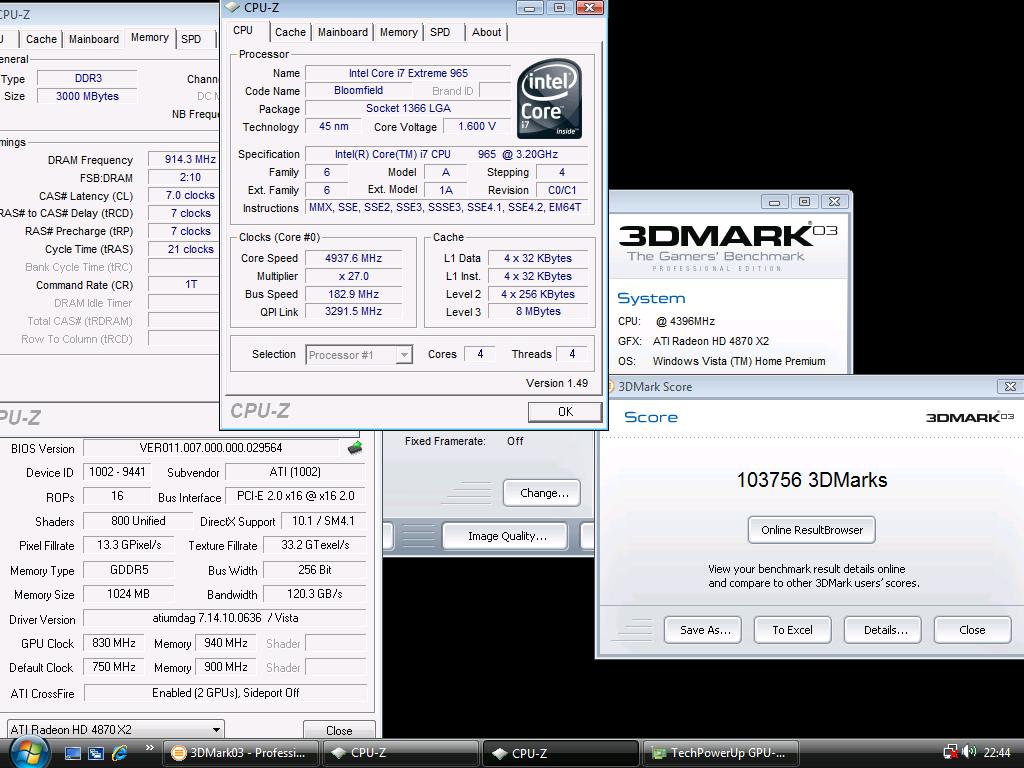Click the CAS# Latency 7.0 clocks value
Viewport: 1024px width, 768px height.
click(x=184, y=195)
